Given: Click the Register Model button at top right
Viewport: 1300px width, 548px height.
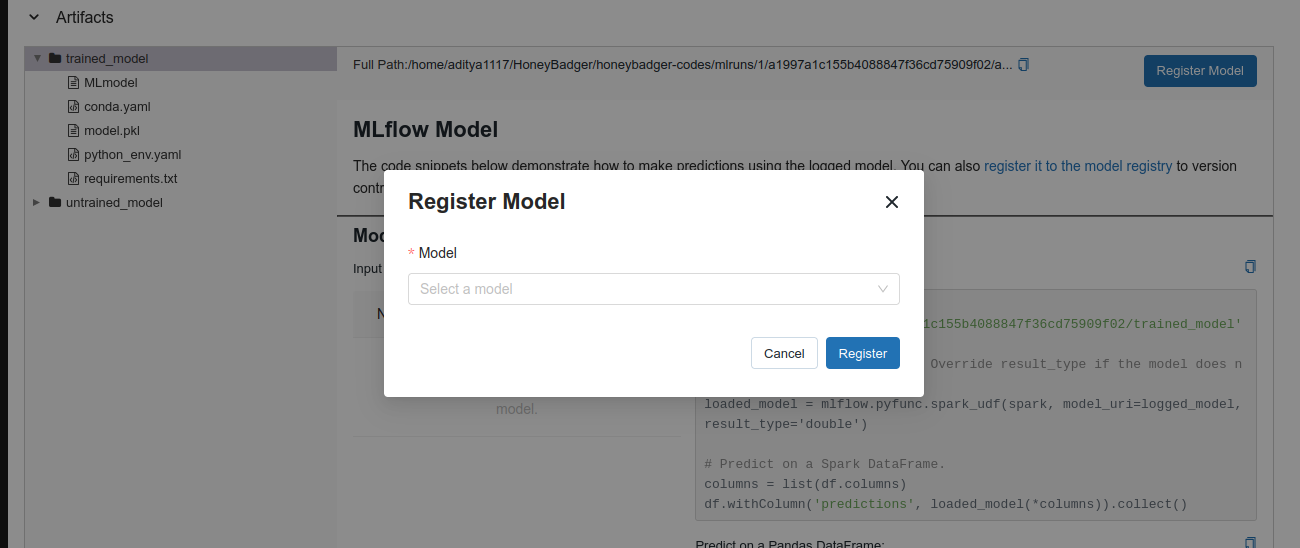Looking at the screenshot, I should click(1200, 71).
